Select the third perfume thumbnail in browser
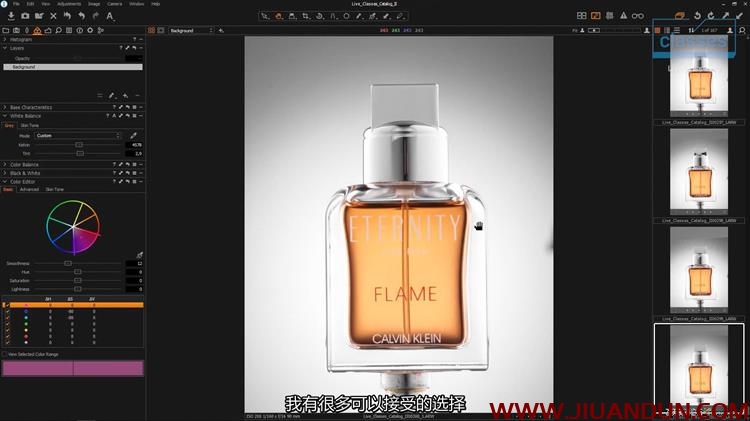 (699, 270)
